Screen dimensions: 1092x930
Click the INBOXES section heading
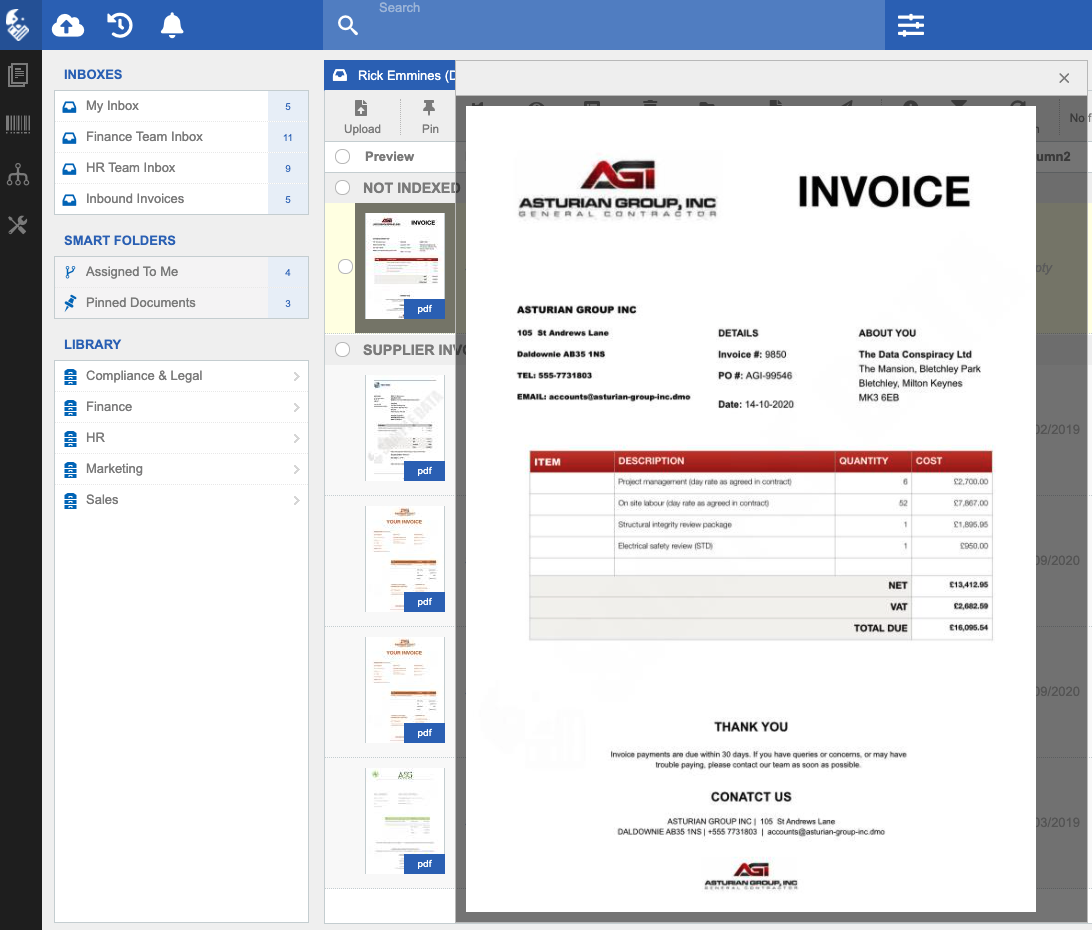pyautogui.click(x=93, y=75)
